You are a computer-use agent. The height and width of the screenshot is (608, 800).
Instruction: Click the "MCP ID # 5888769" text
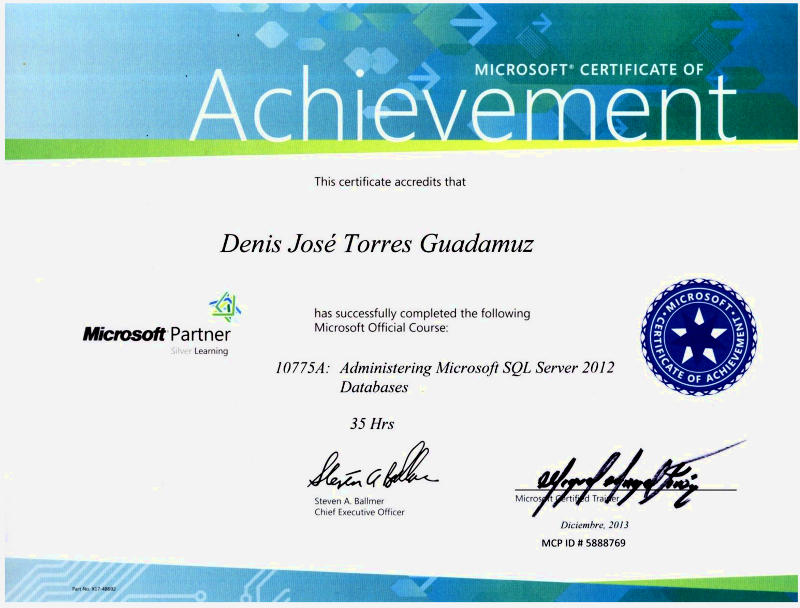point(583,543)
